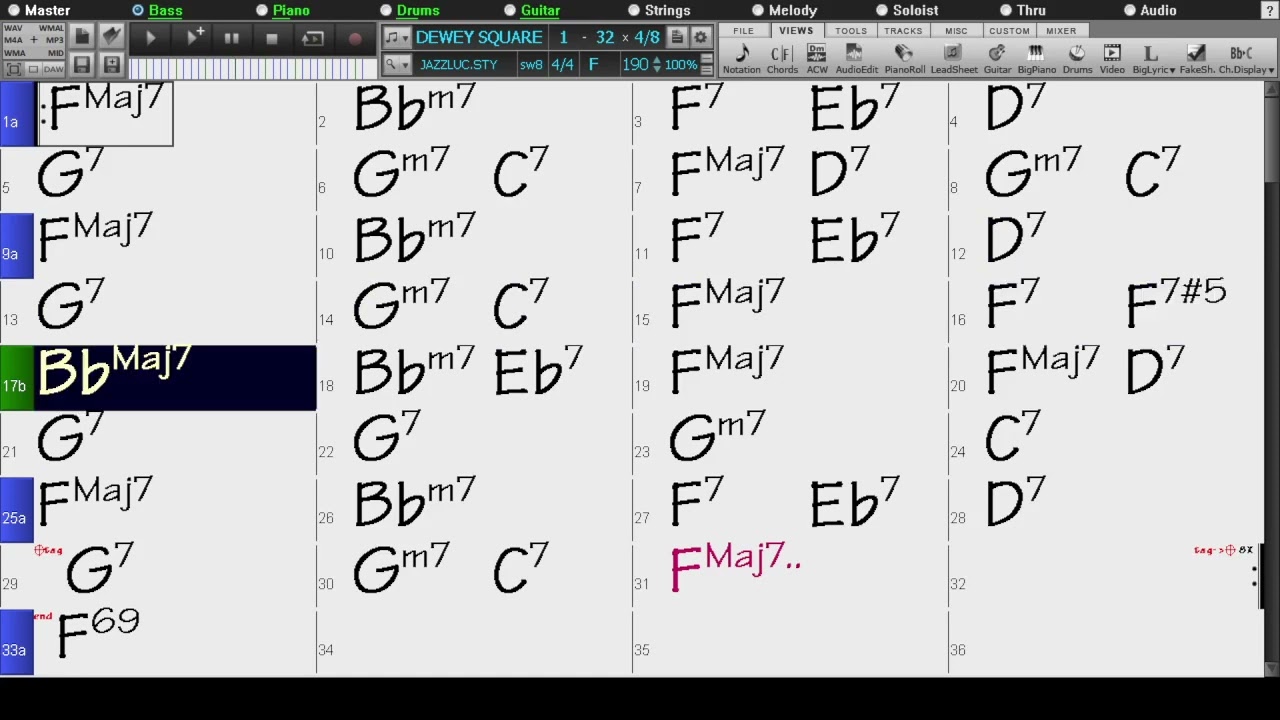1280x720 pixels.
Task: Select the F7#5 chord in bar 16
Action: click(1176, 302)
